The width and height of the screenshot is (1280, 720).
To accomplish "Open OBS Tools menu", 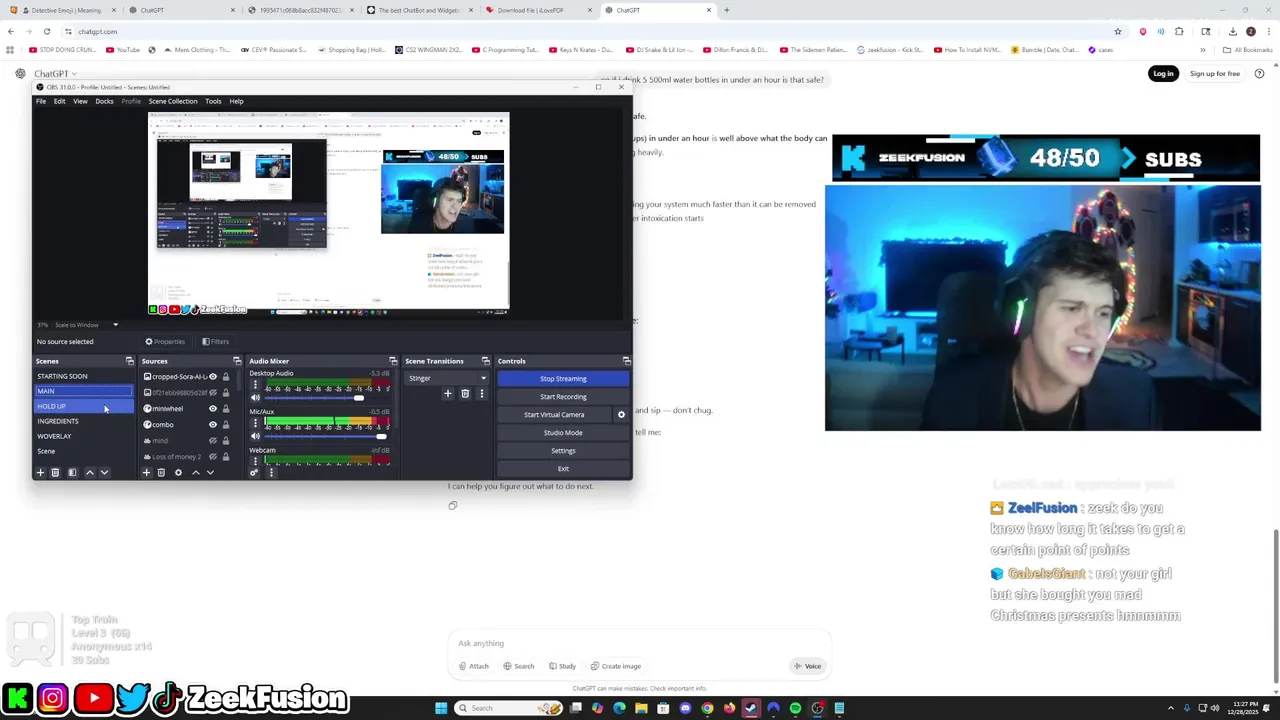I will click(x=213, y=101).
